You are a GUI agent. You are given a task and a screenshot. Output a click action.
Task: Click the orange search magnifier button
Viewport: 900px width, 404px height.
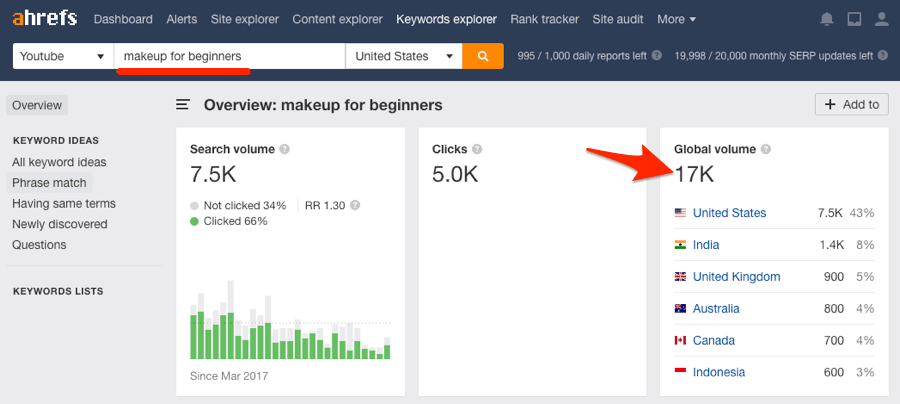(x=483, y=56)
